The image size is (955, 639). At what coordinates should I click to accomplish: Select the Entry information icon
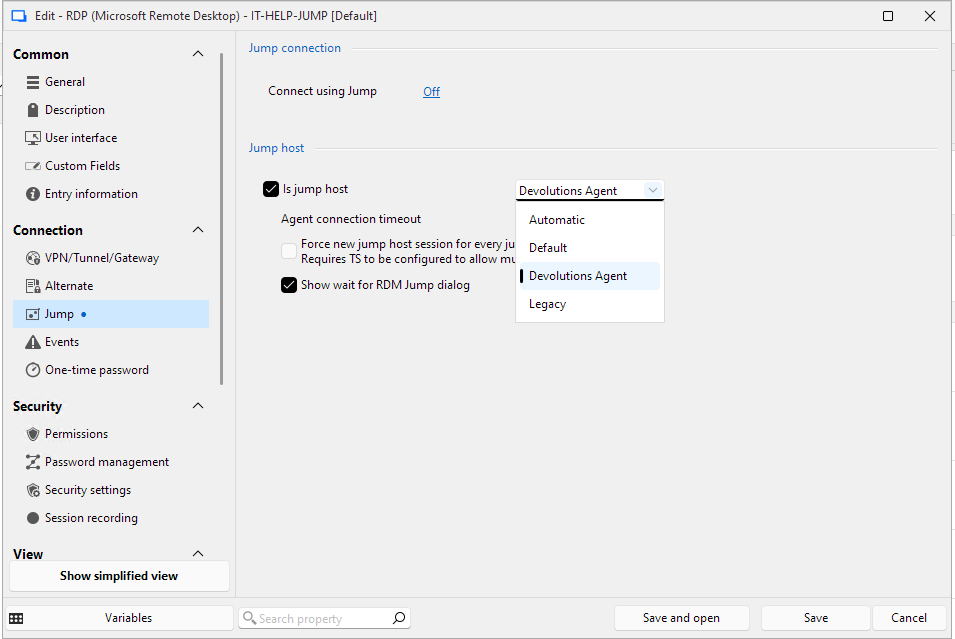[31, 193]
